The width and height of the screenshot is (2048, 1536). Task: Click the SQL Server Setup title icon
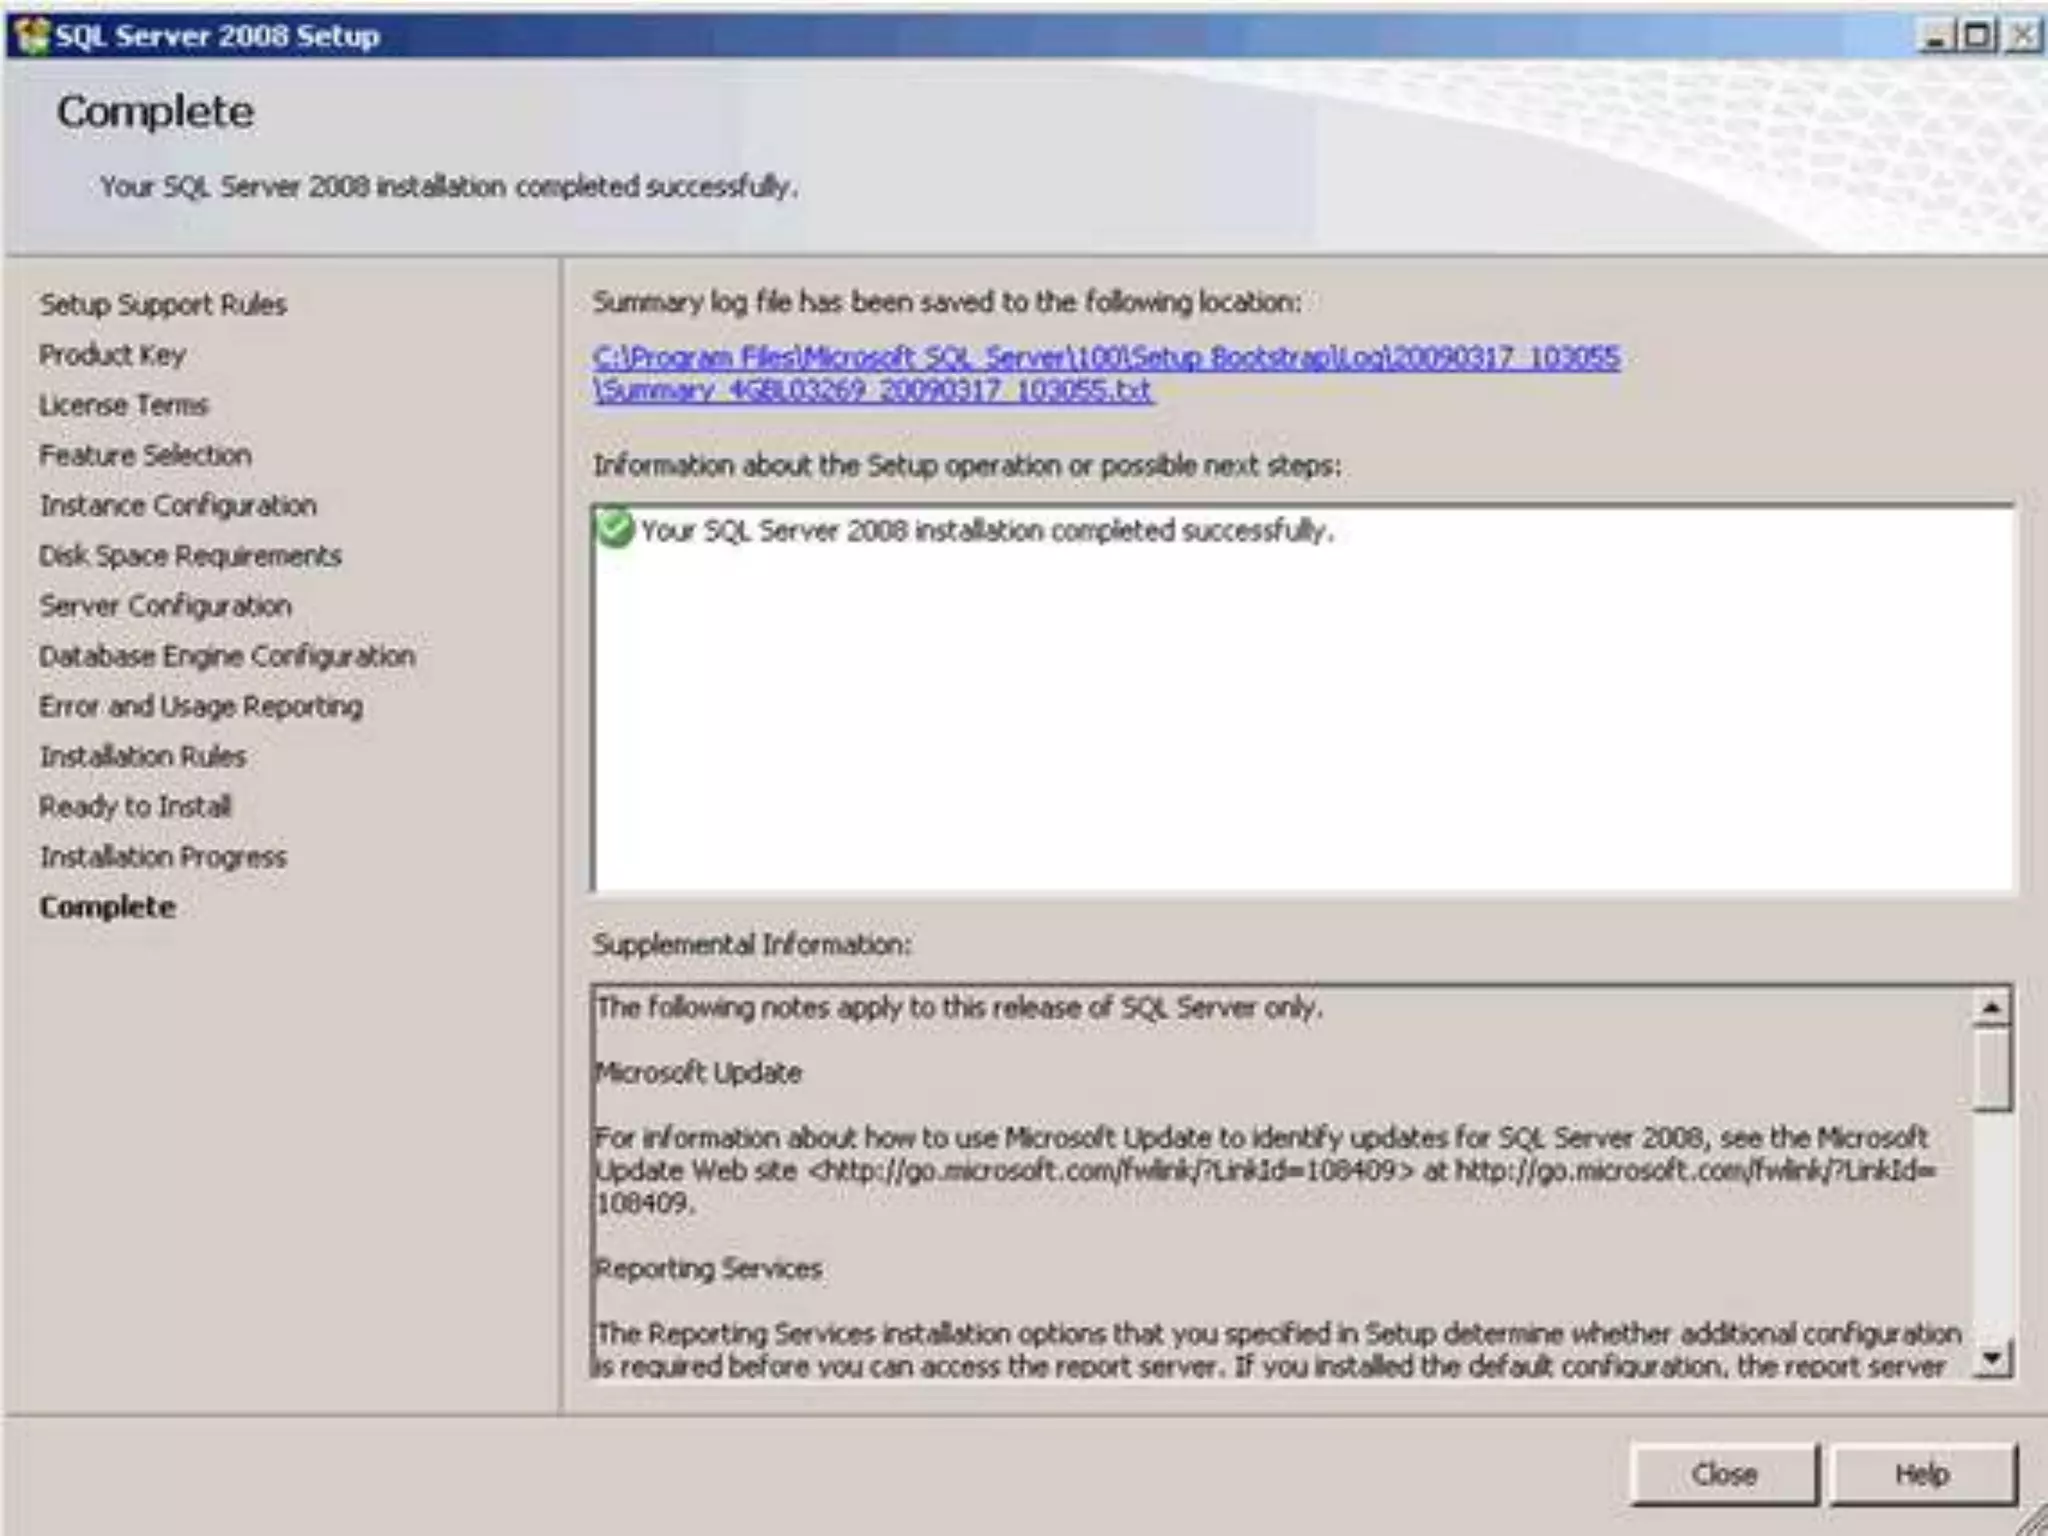[32, 36]
